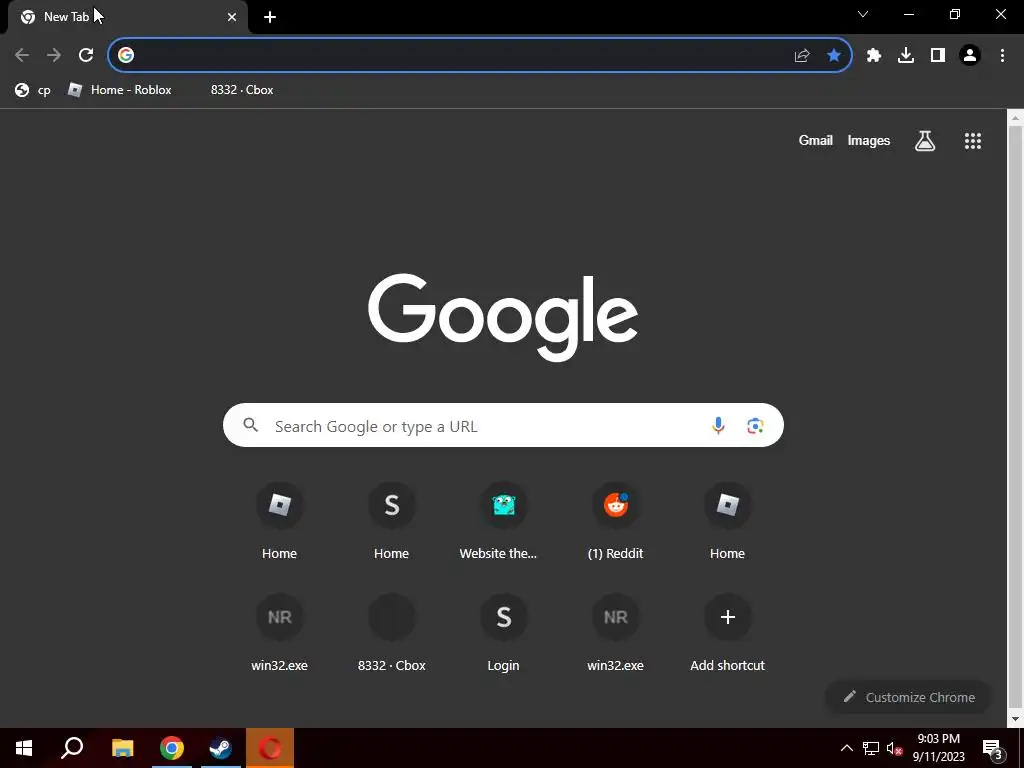Viewport: 1024px width, 768px height.
Task: Open the first Roblox Home shortcut tile
Action: (x=280, y=520)
